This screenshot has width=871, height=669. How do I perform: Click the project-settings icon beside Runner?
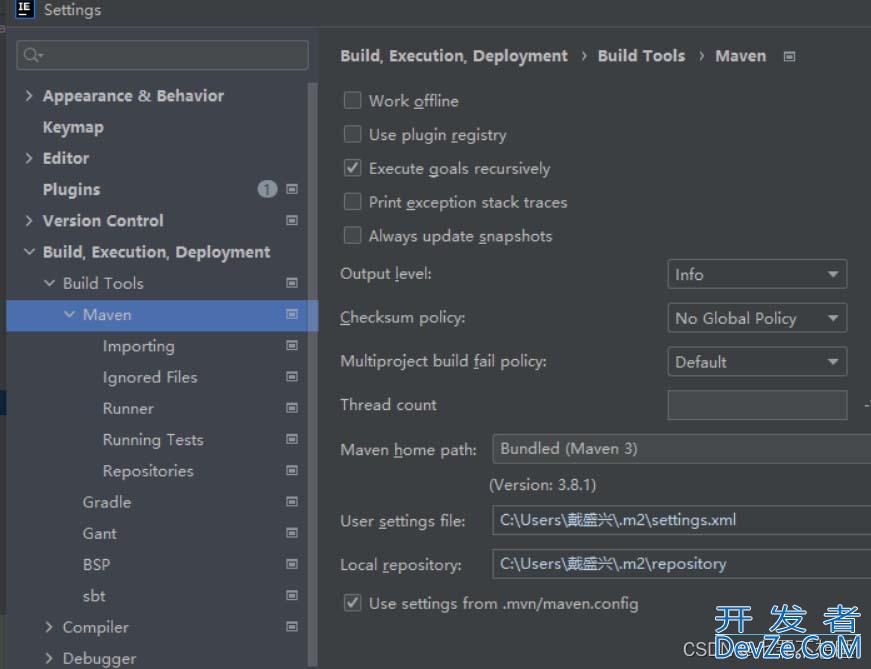coord(292,408)
